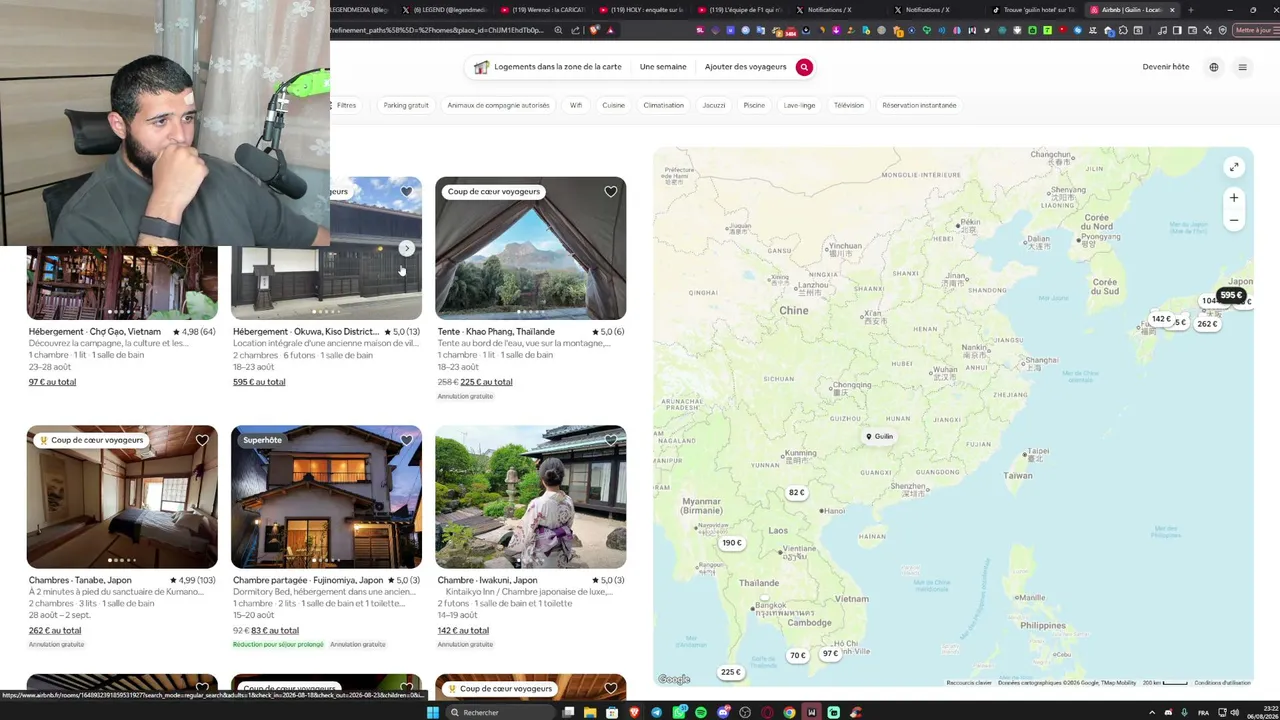The height and width of the screenshot is (720, 1280).
Task: Show next photo of Okuwa listing
Action: coord(406,248)
